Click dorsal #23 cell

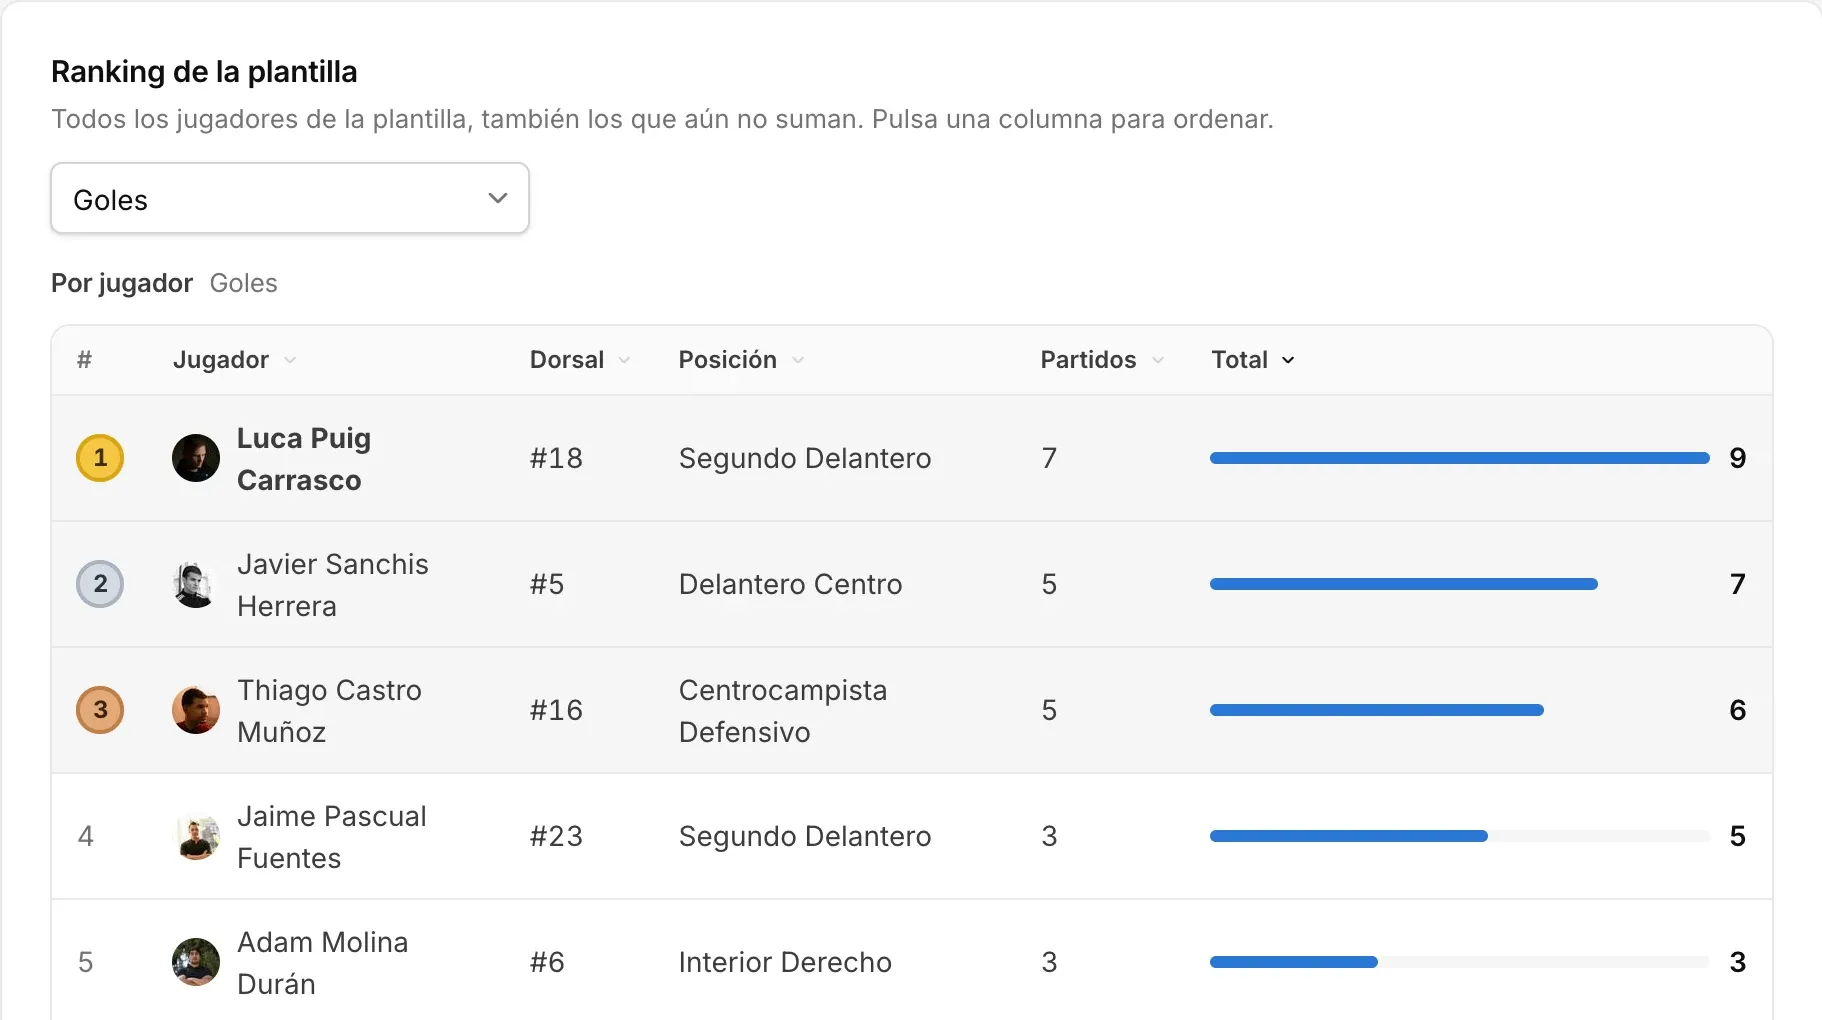click(x=556, y=836)
